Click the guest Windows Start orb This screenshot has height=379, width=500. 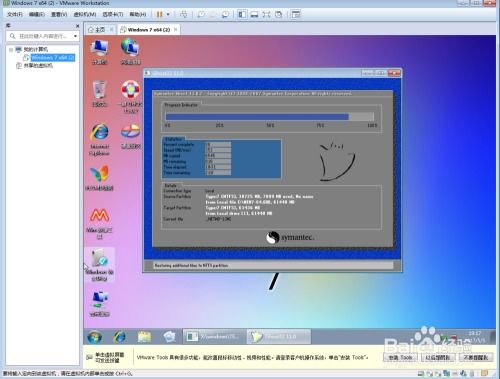point(95,337)
